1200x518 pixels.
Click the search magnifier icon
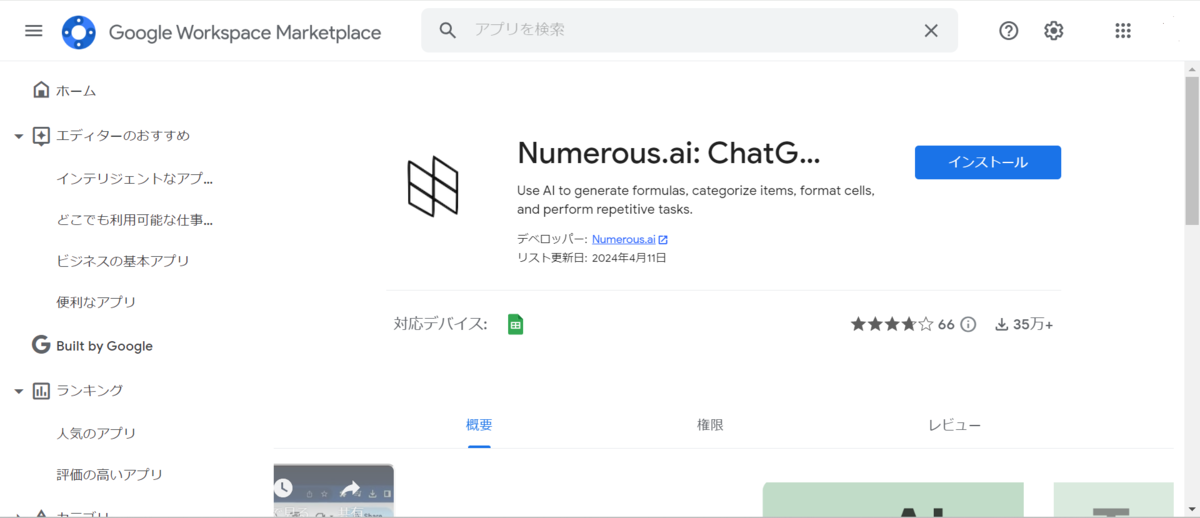pyautogui.click(x=449, y=30)
